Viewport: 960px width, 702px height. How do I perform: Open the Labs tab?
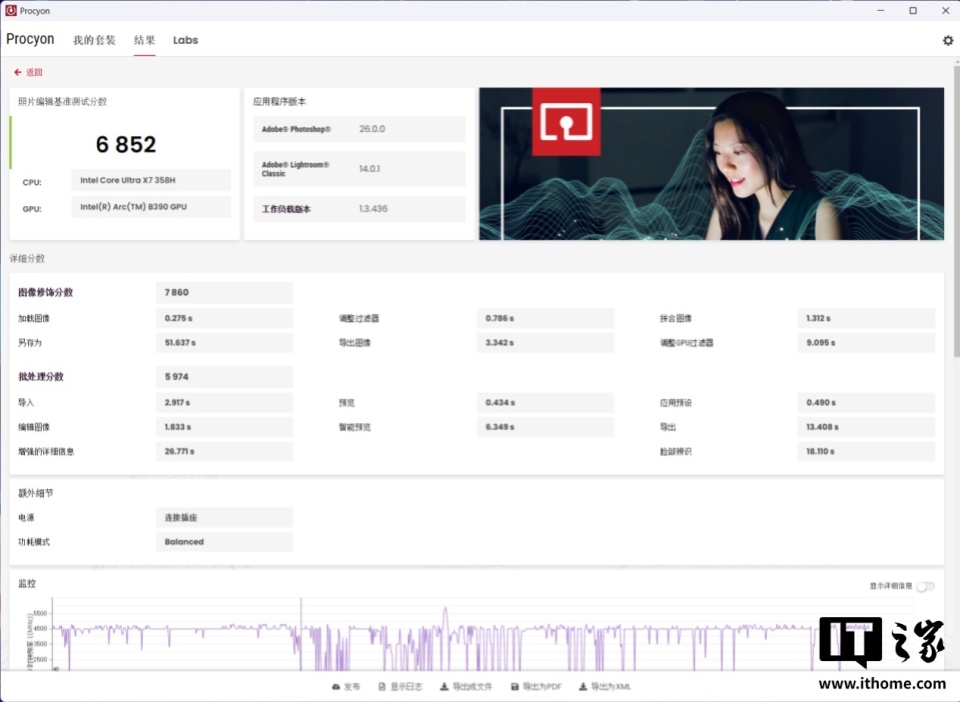click(185, 40)
